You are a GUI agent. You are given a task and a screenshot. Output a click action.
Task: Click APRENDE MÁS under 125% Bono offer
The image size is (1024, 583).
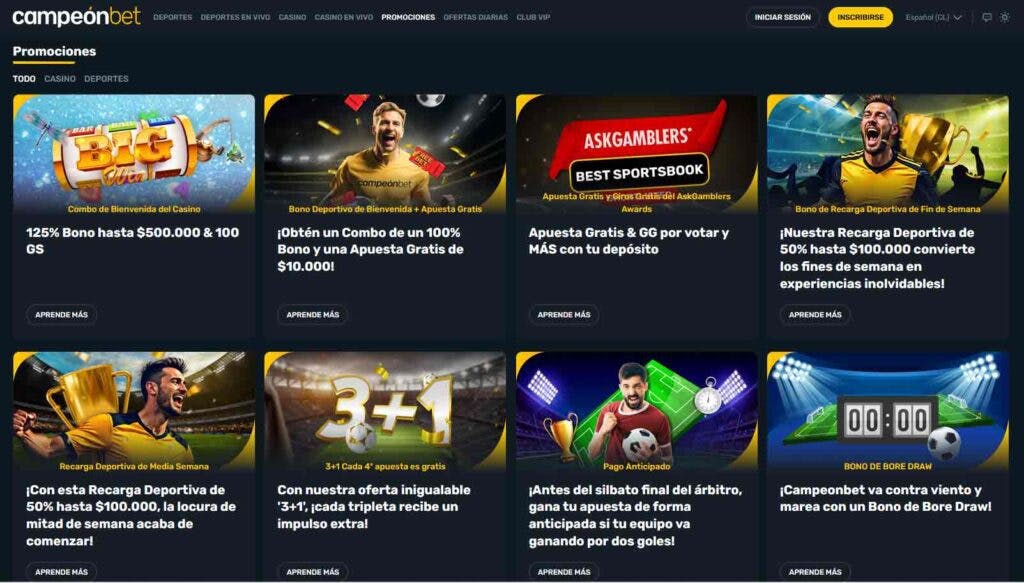click(x=61, y=315)
